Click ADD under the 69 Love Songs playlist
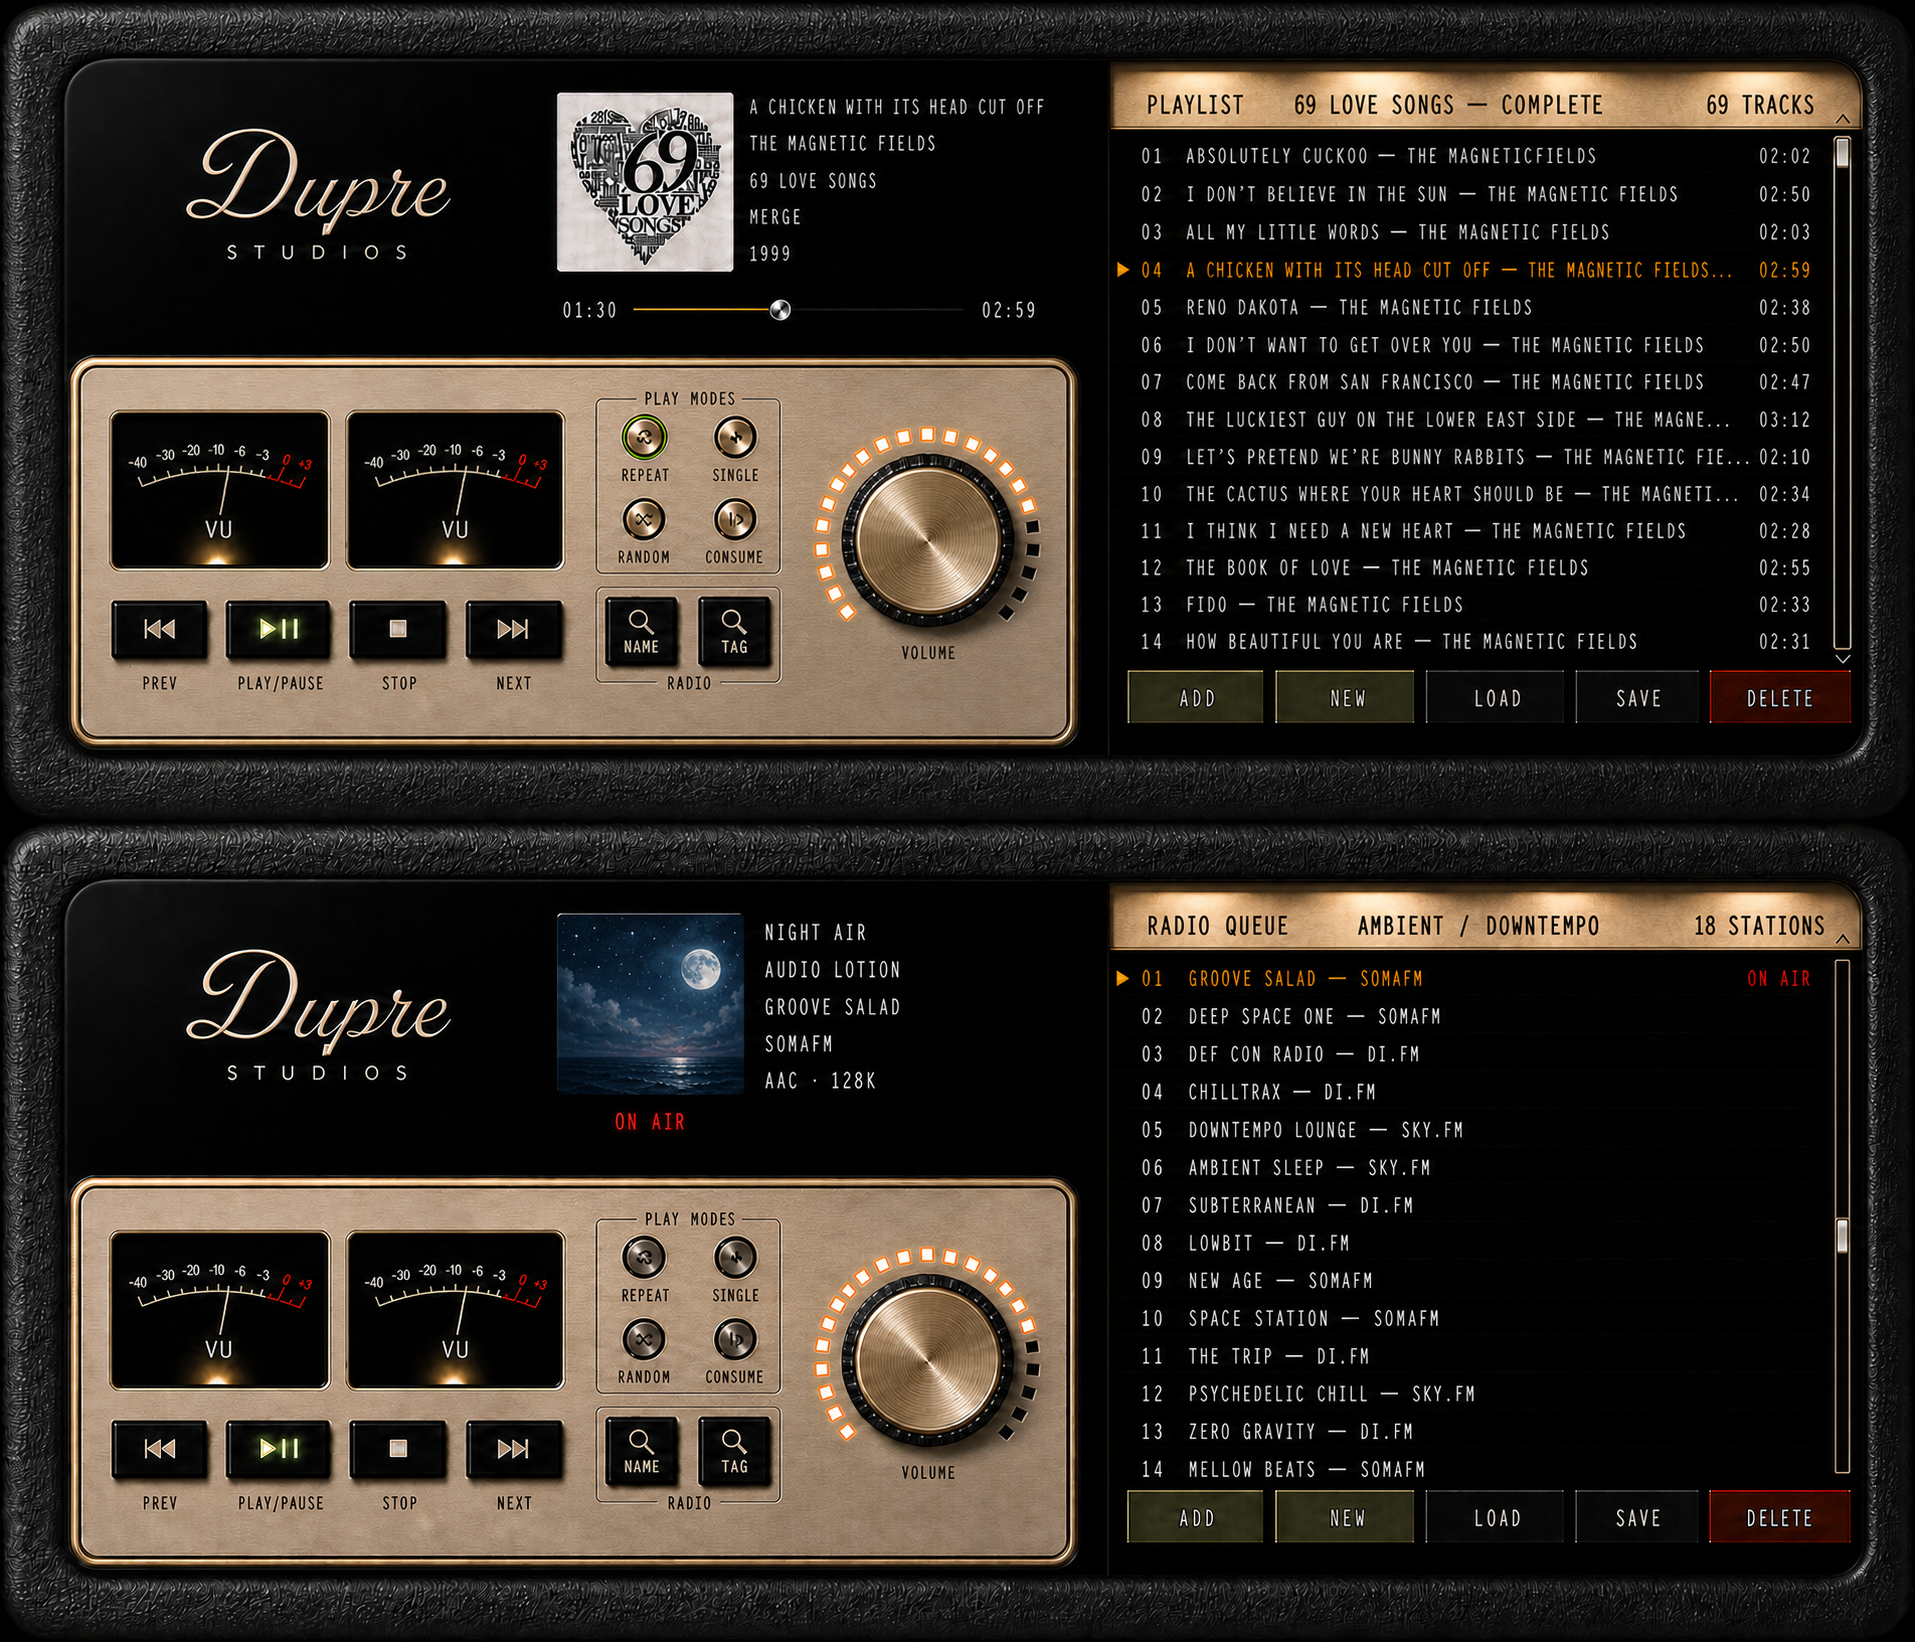This screenshot has height=1642, width=1915. 1196,698
